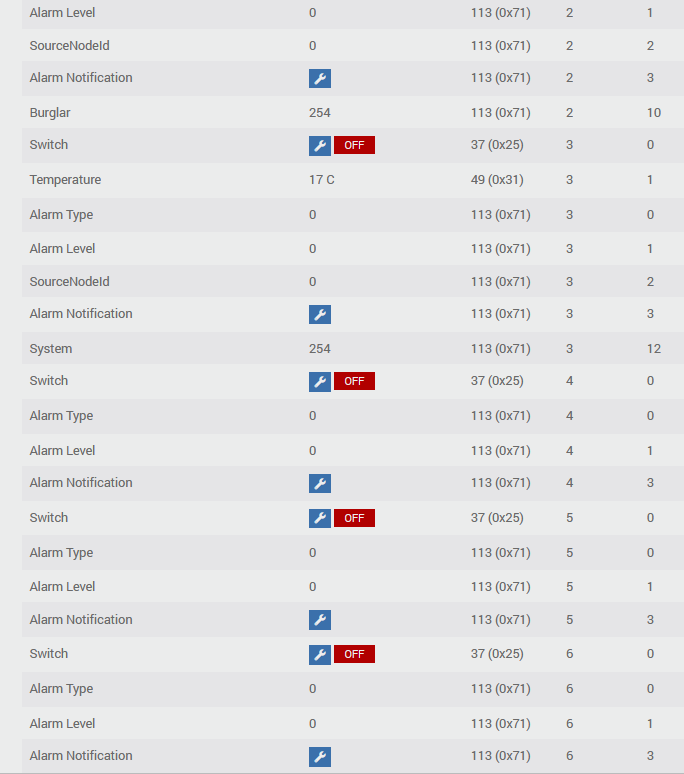Select the Temperature row label

[x=65, y=180]
